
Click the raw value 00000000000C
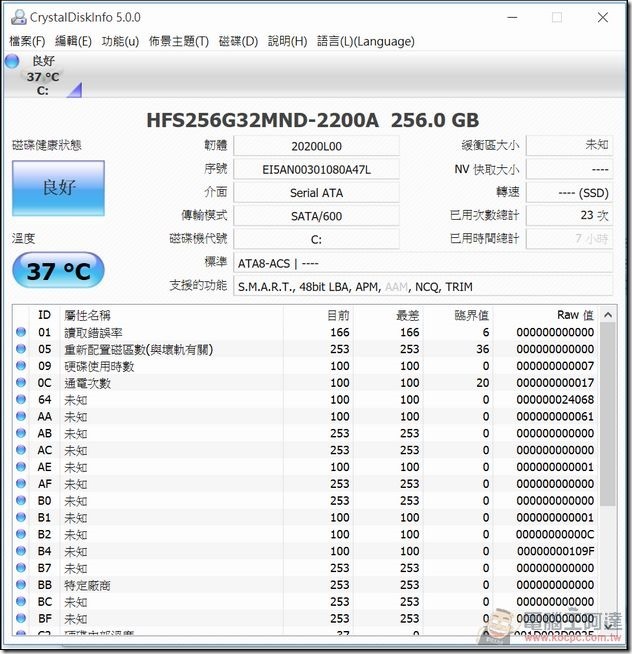(555, 534)
